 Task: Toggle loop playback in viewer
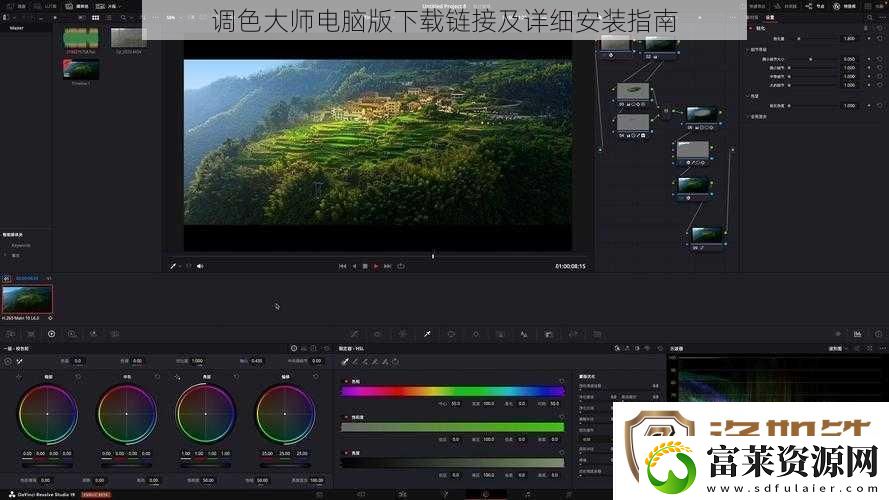401,266
